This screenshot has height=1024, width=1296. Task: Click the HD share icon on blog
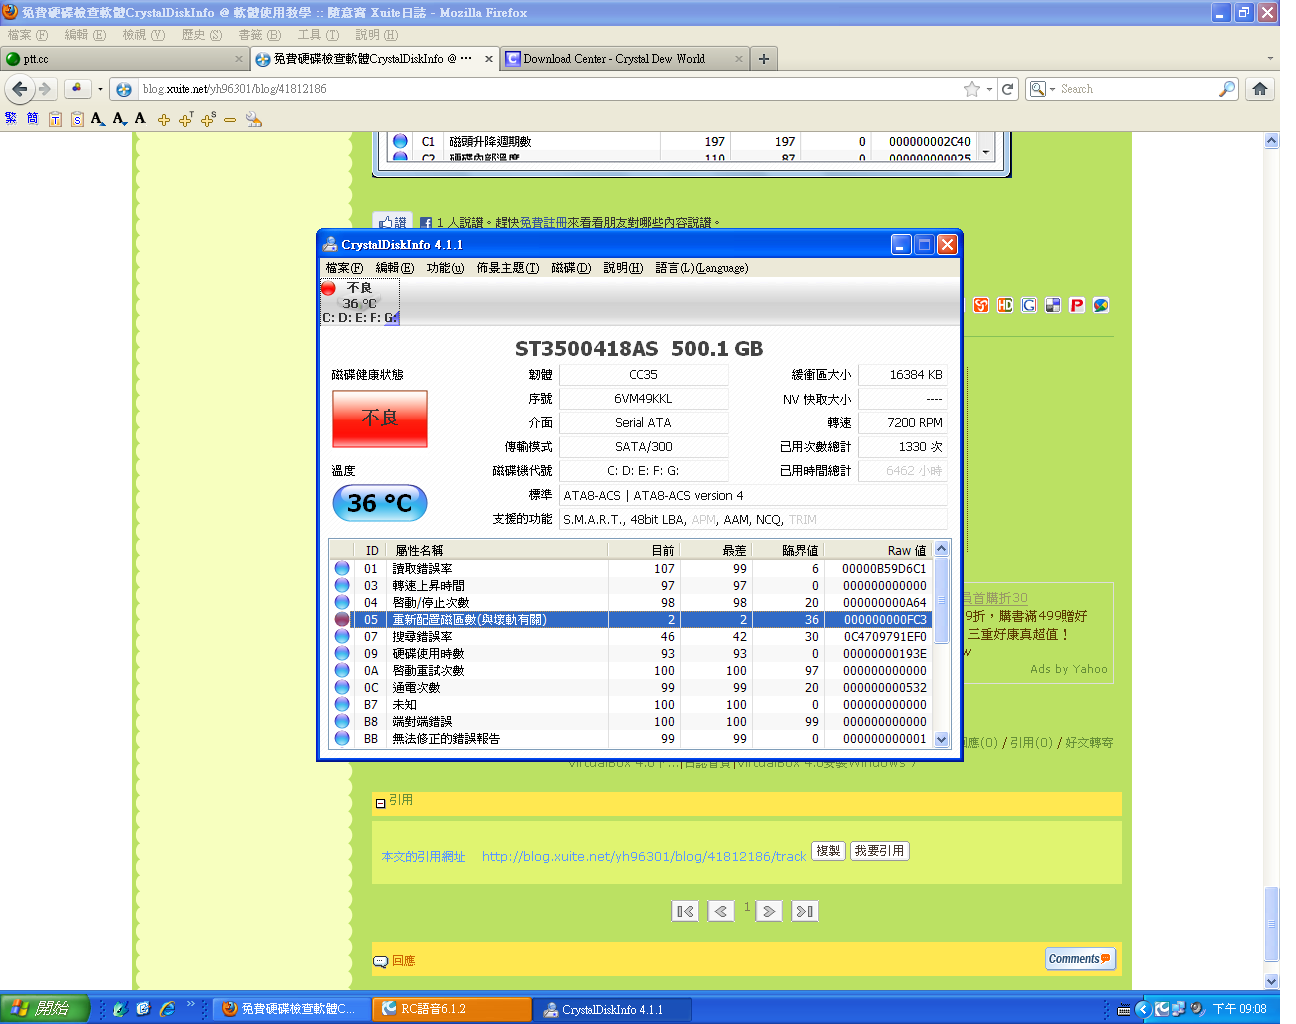click(x=1005, y=305)
